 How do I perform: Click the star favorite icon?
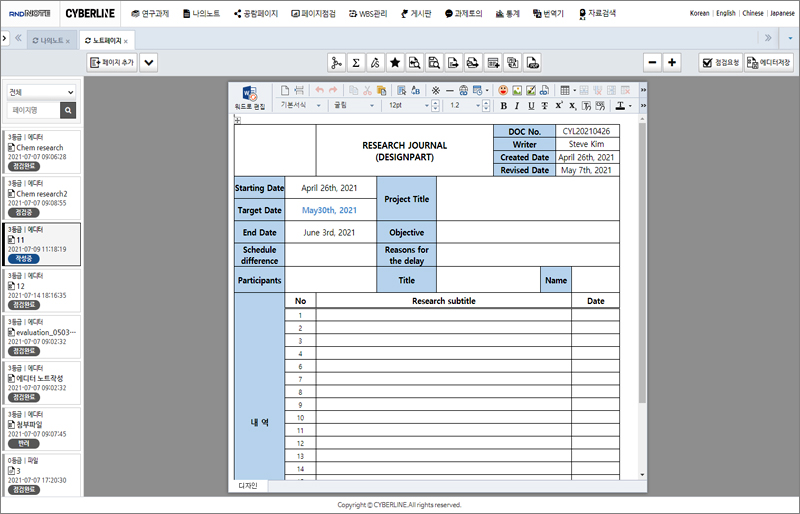point(395,62)
